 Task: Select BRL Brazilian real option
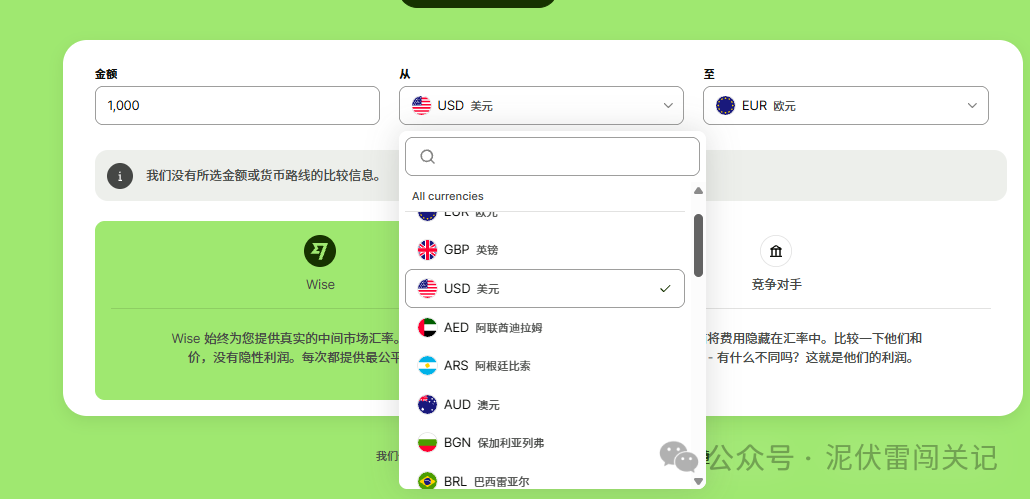tap(545, 481)
